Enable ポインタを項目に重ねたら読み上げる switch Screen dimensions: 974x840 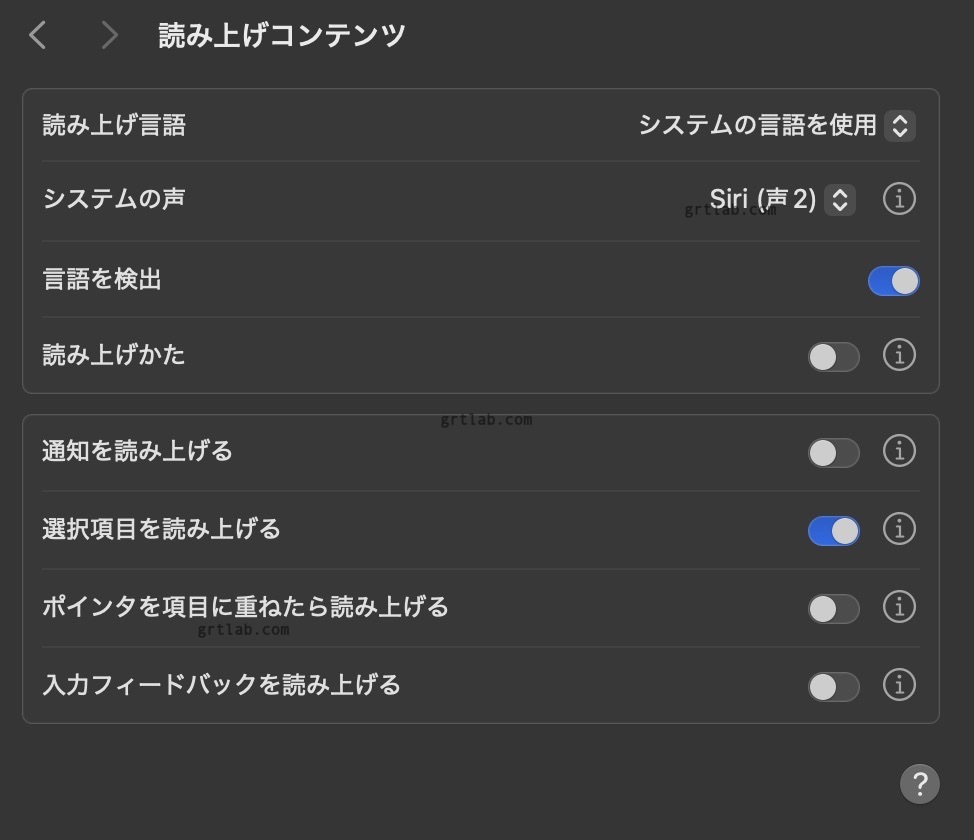[833, 609]
